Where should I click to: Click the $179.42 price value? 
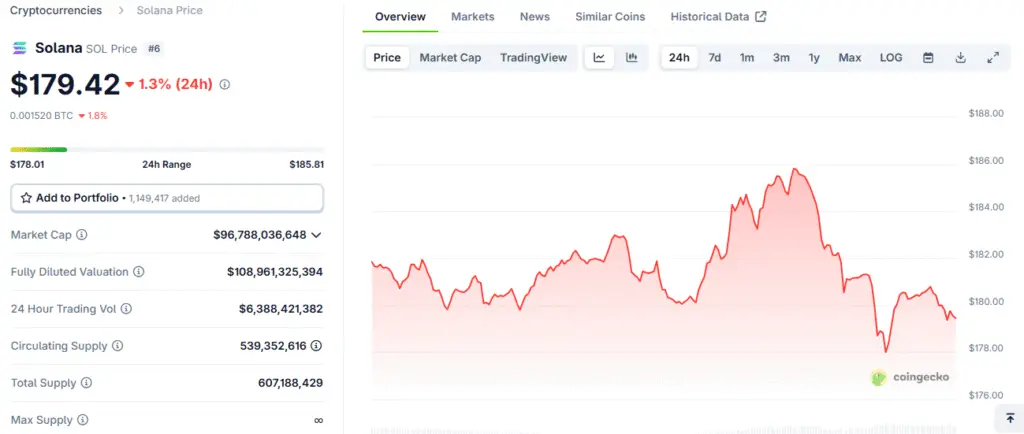pos(65,84)
